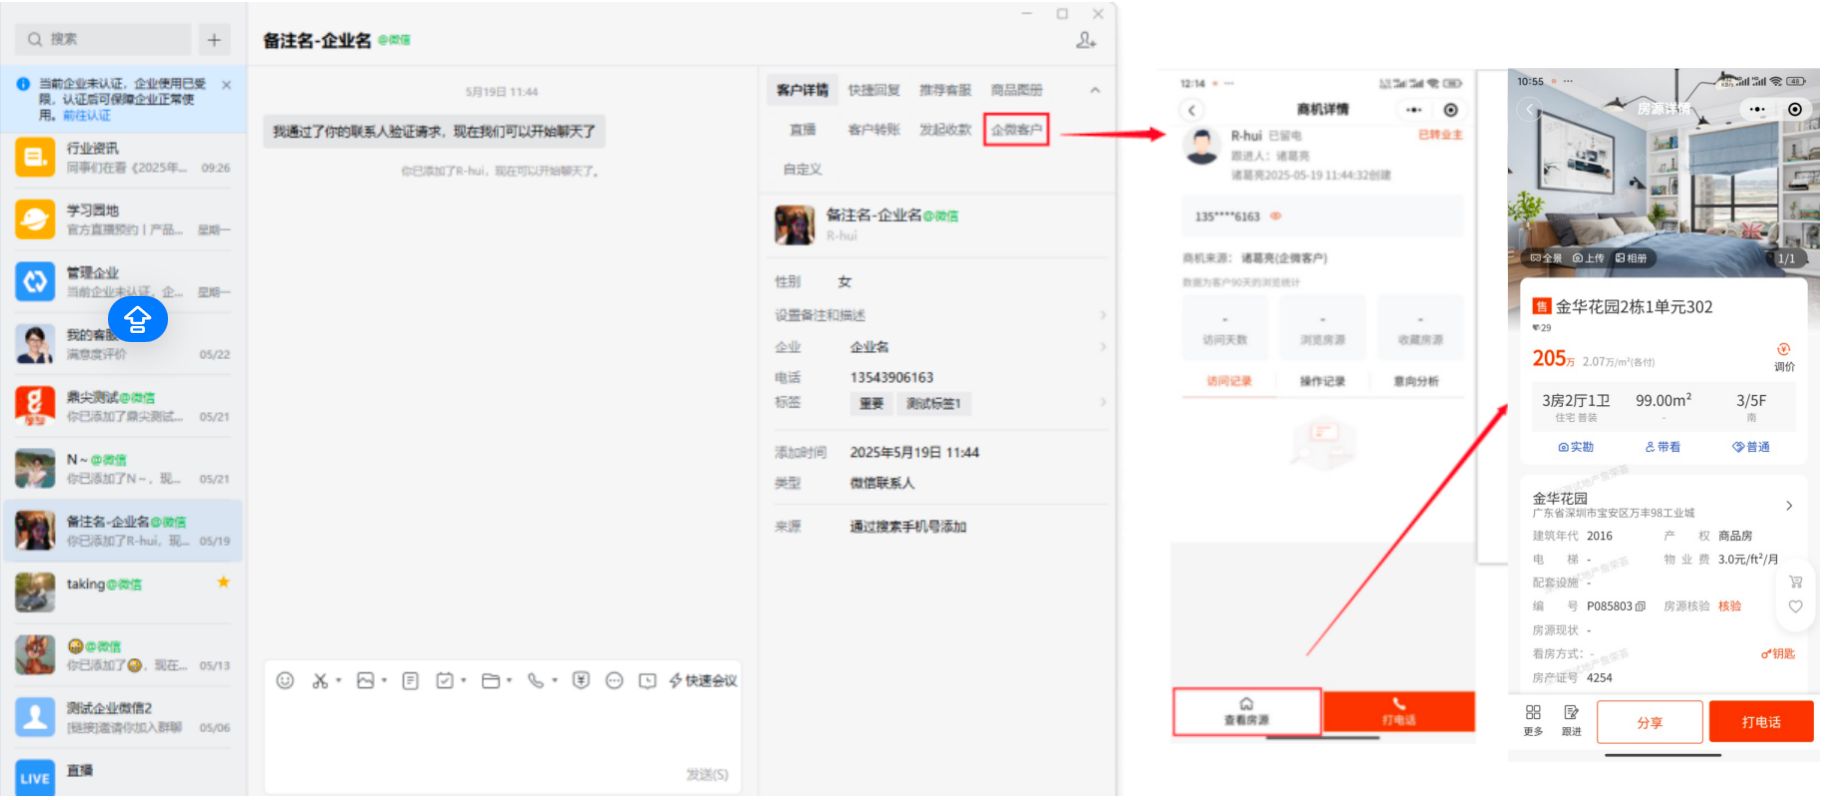Open the emoji picker in chat toolbar

coord(285,681)
